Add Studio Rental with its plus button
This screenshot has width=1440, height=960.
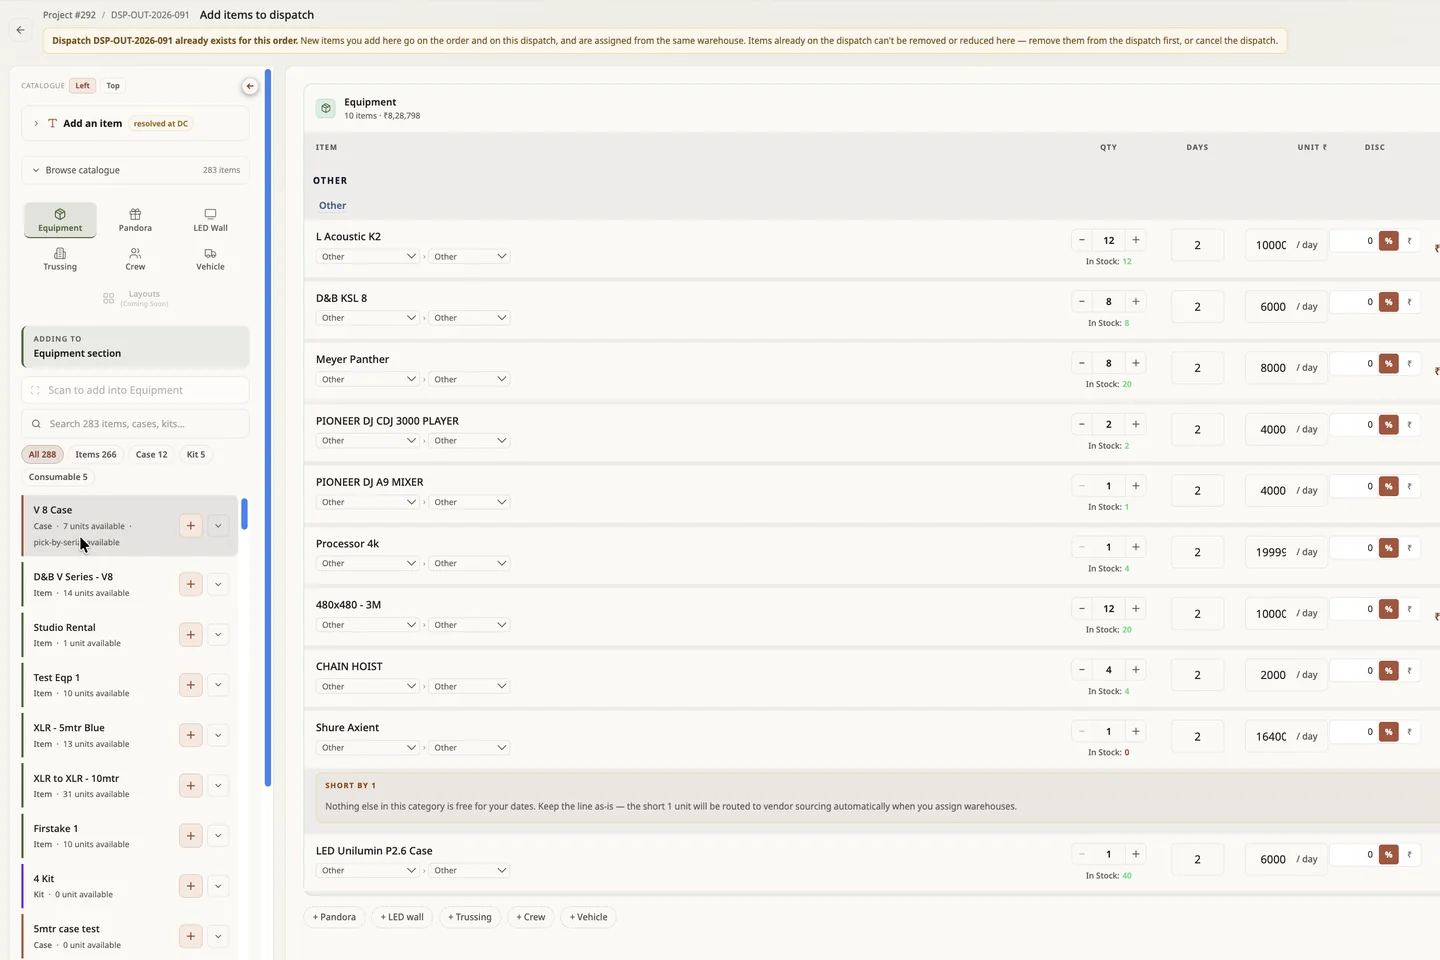(190, 635)
